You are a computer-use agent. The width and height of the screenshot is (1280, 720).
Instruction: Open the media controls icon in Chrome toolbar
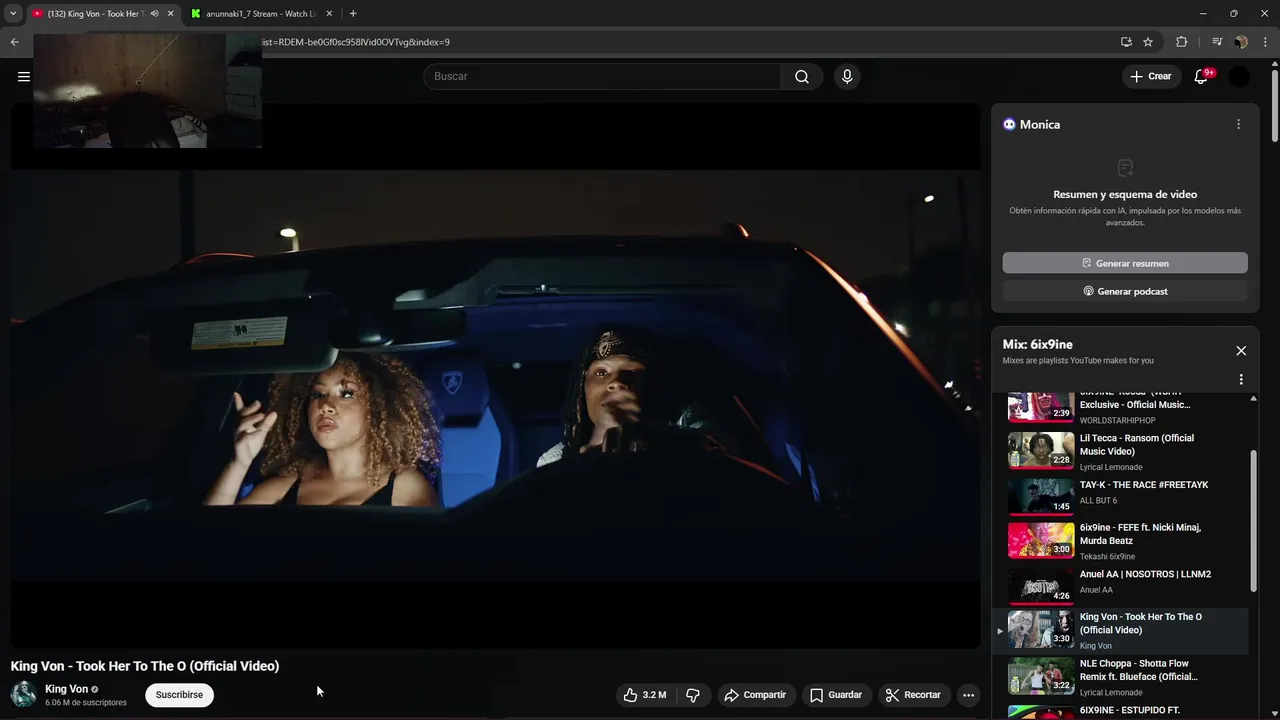point(1217,42)
